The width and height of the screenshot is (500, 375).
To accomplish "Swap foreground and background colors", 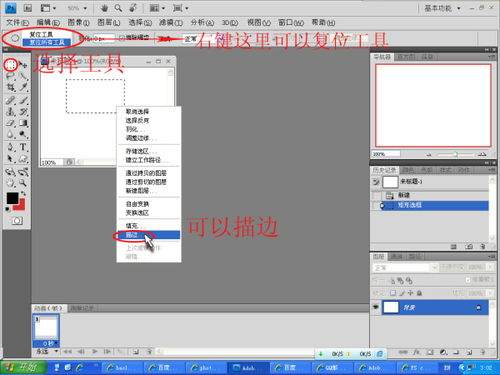I will pos(23,193).
